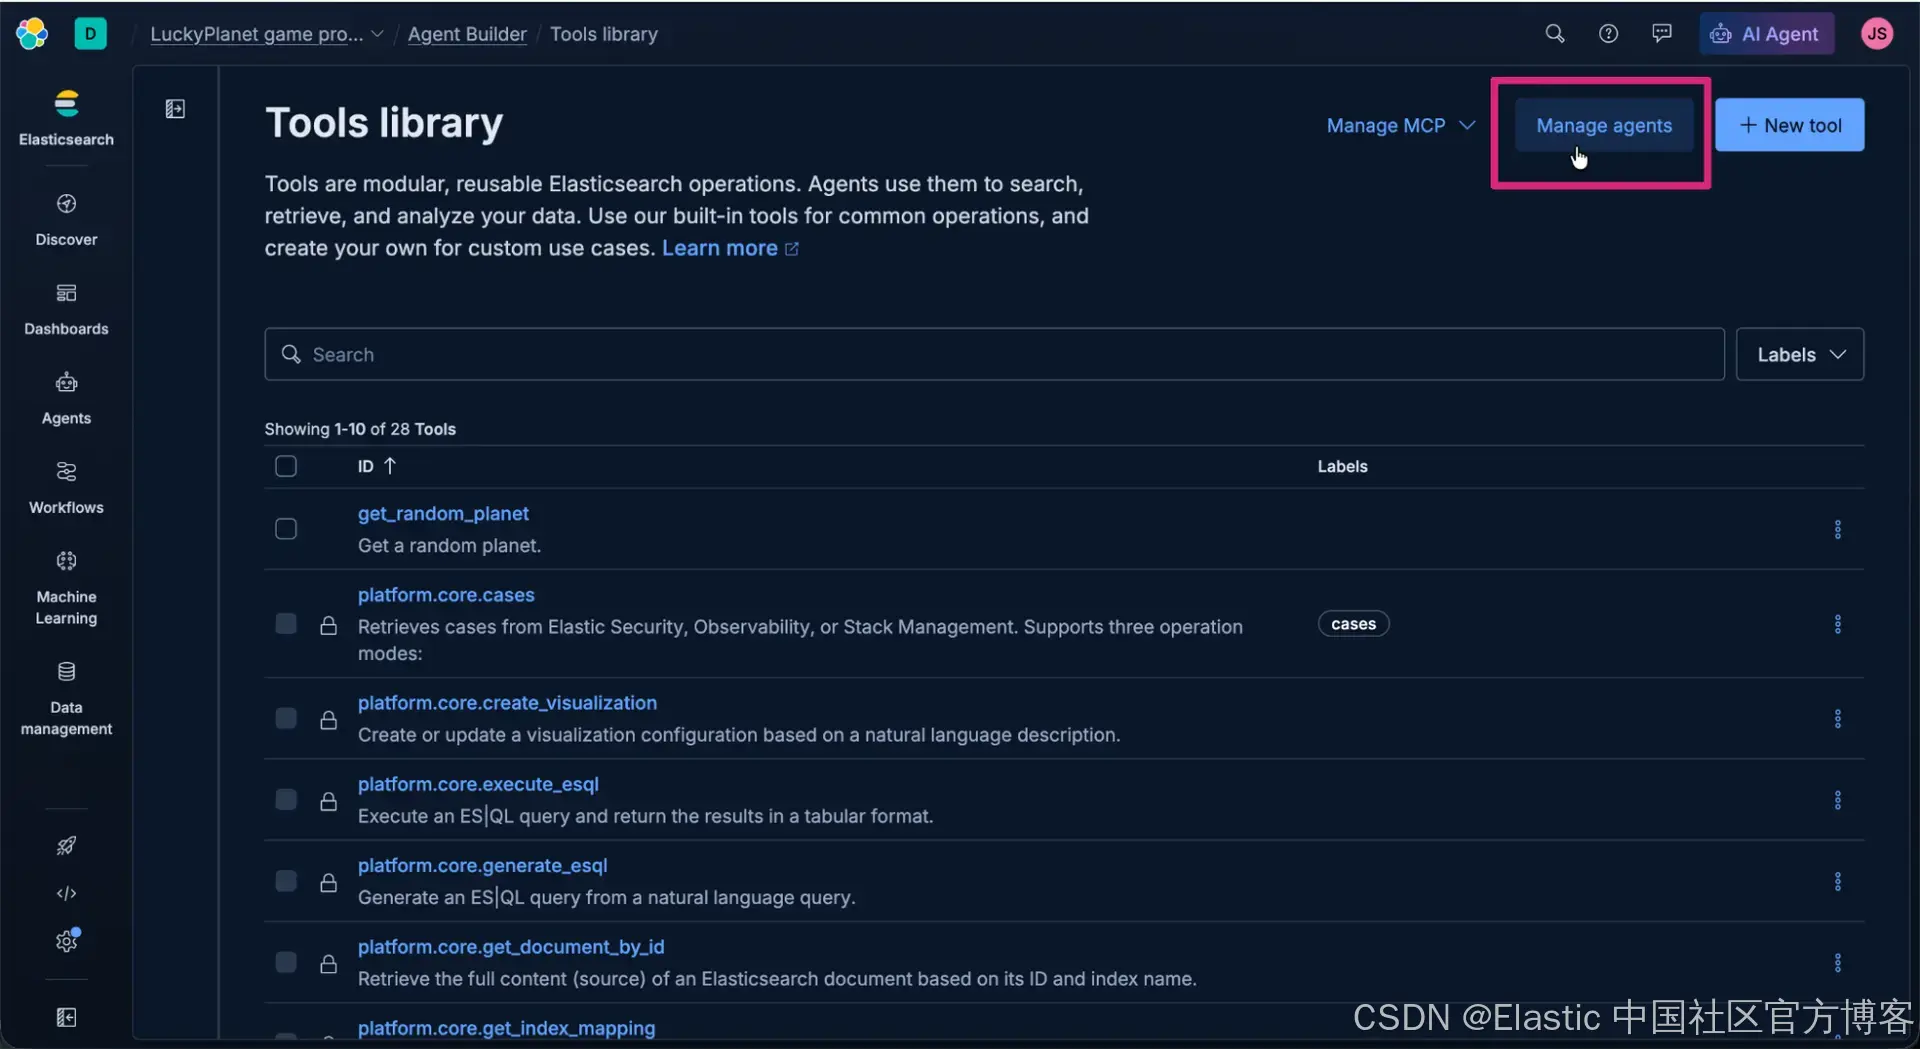Click the Labels column header
This screenshot has height=1050, width=1920.
(x=1342, y=467)
